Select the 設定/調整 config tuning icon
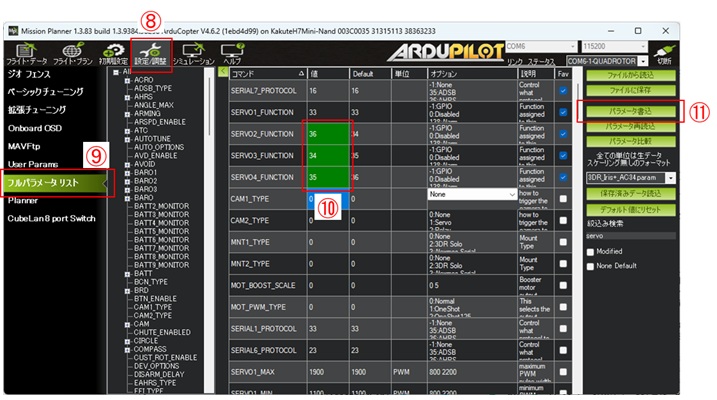 click(x=153, y=52)
